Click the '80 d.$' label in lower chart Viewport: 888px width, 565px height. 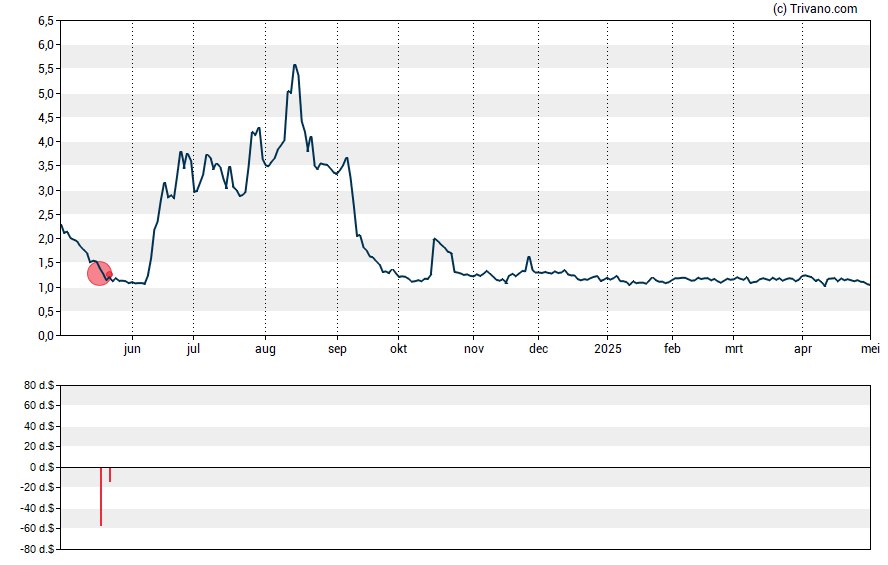pos(39,385)
